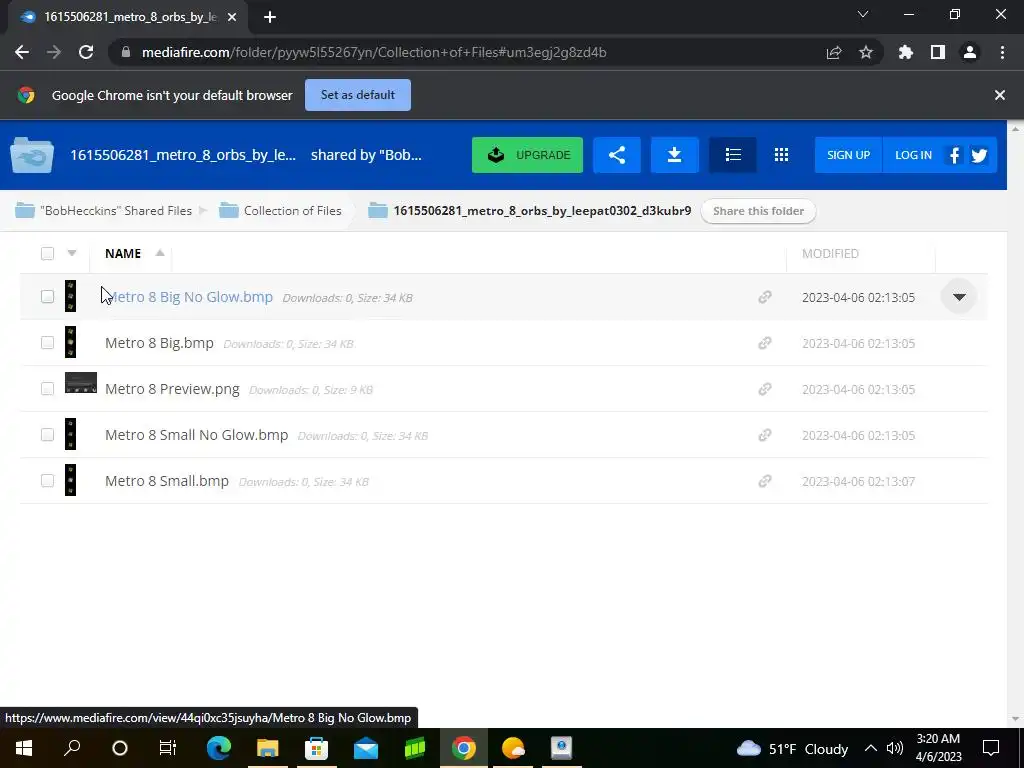Copy link for Metro 8 Small No Glow.bmp
1024x768 pixels.
click(x=765, y=435)
